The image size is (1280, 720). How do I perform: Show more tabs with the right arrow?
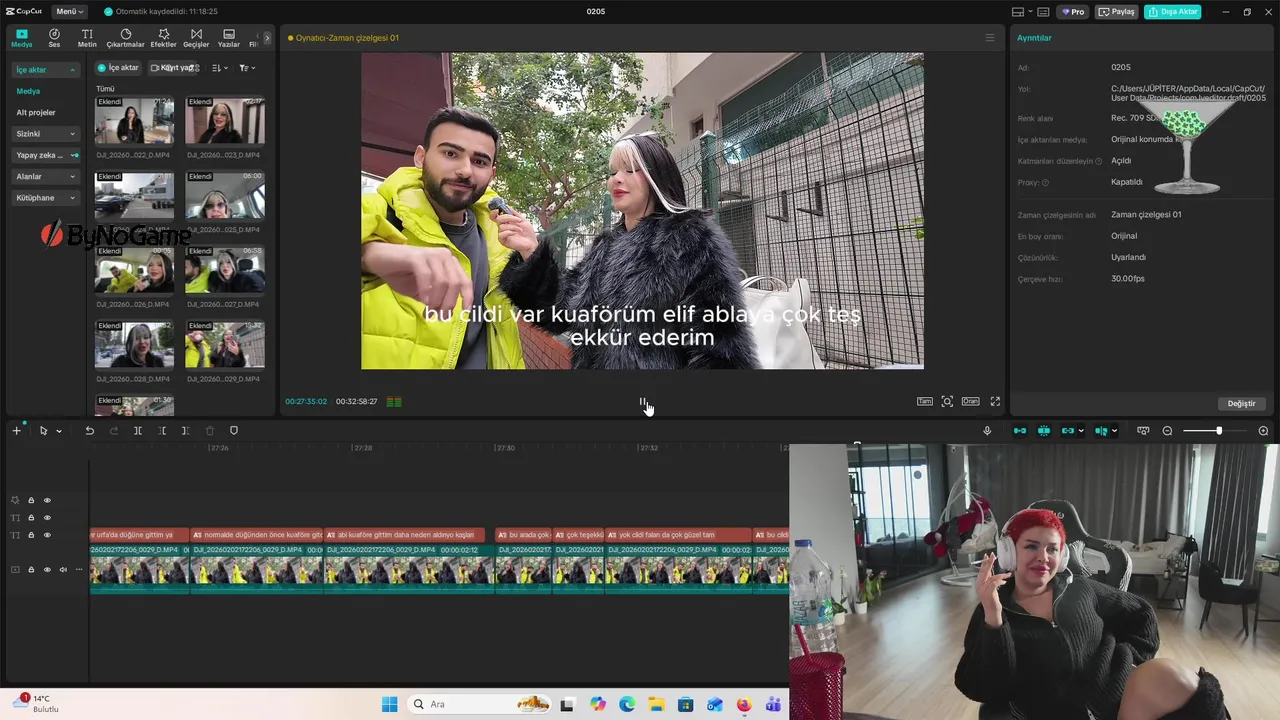click(267, 38)
